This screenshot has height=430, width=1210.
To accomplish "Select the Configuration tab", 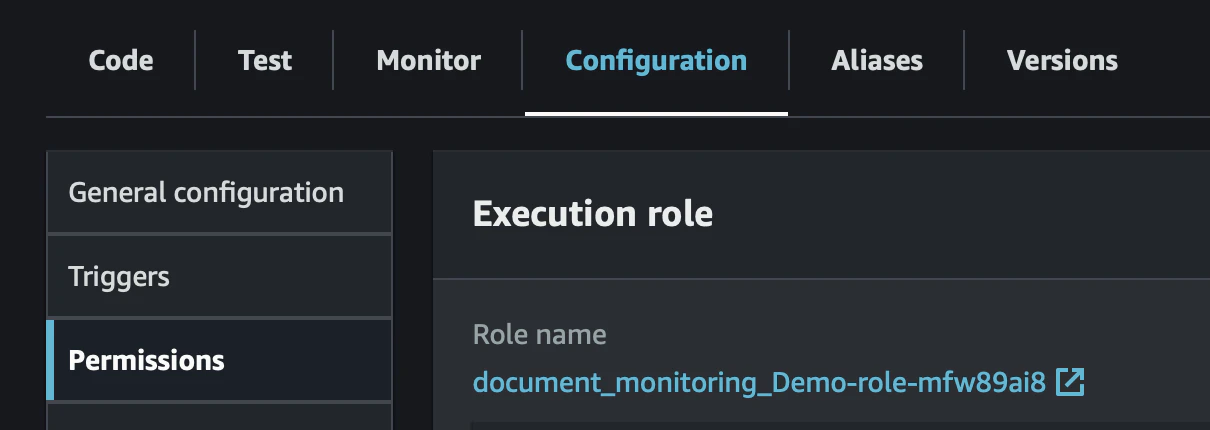I will (656, 60).
